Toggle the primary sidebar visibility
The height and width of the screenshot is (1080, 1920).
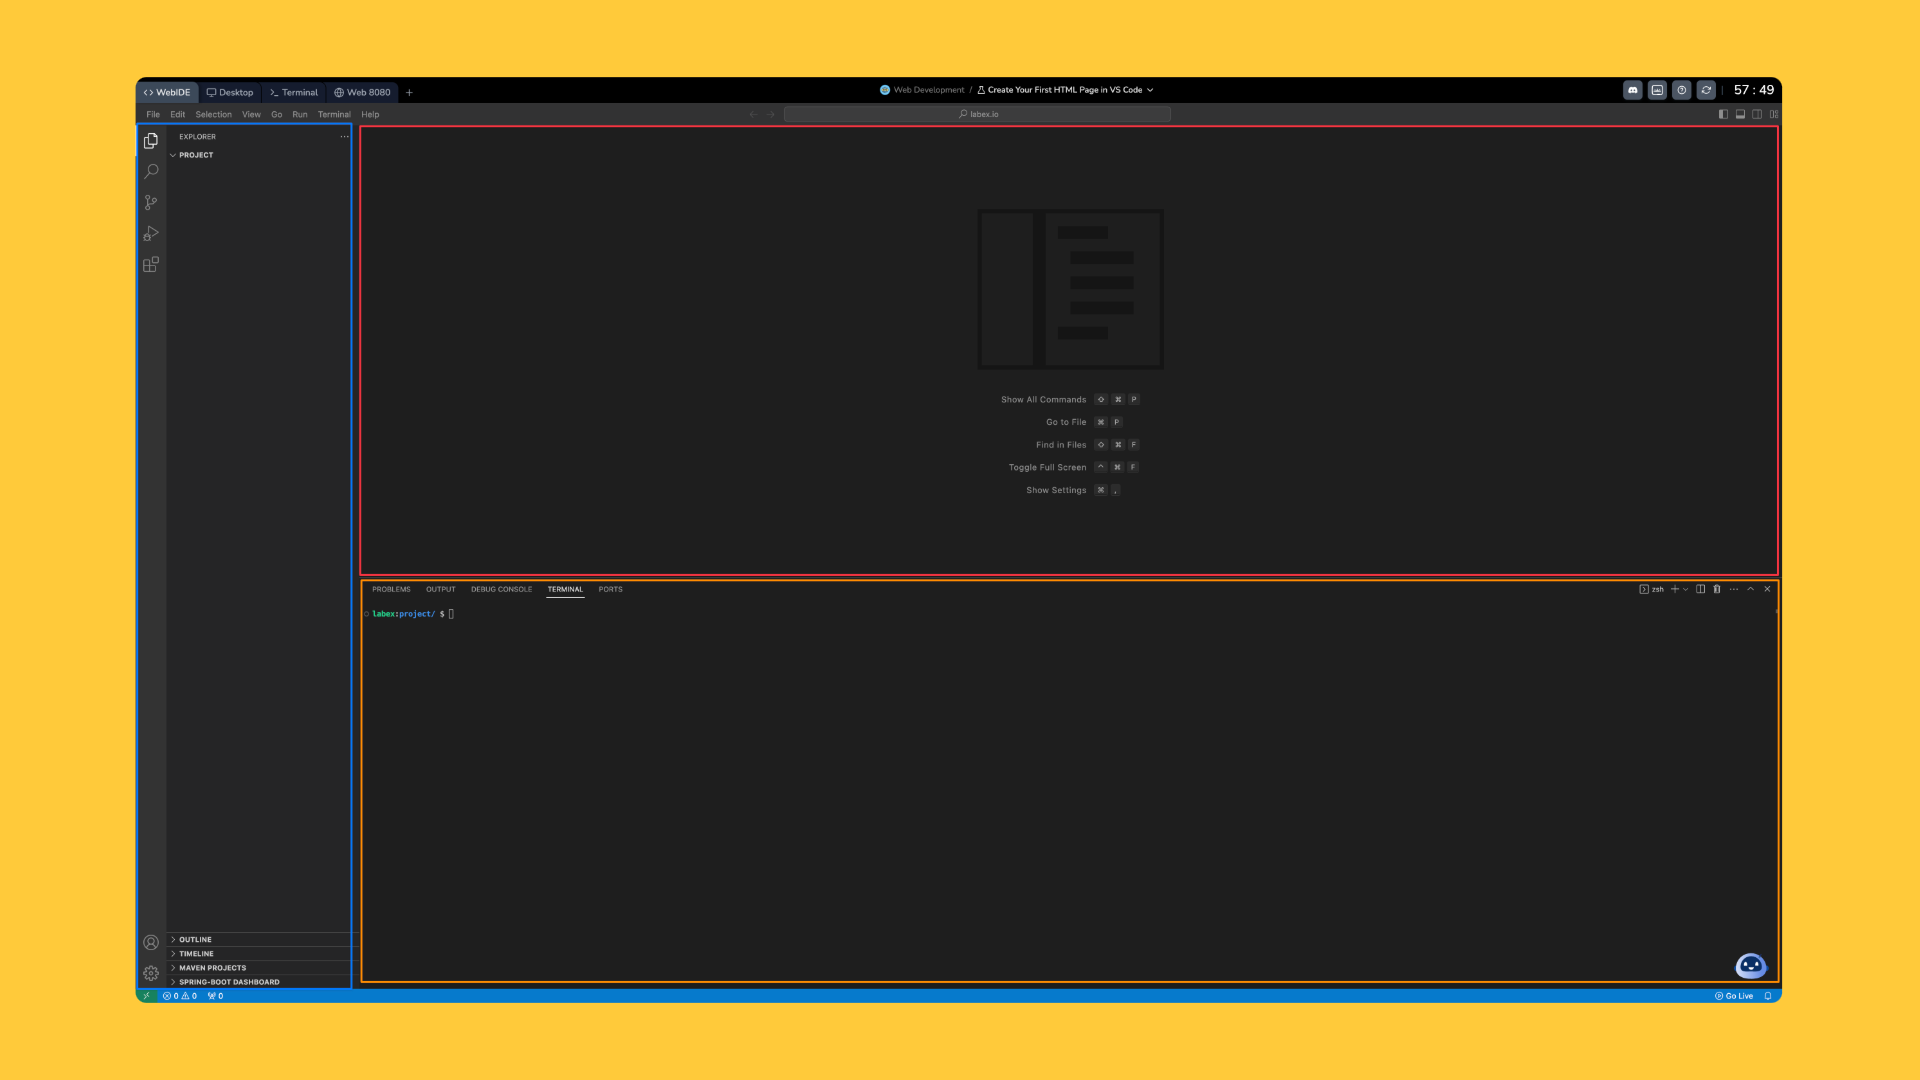click(x=1723, y=114)
